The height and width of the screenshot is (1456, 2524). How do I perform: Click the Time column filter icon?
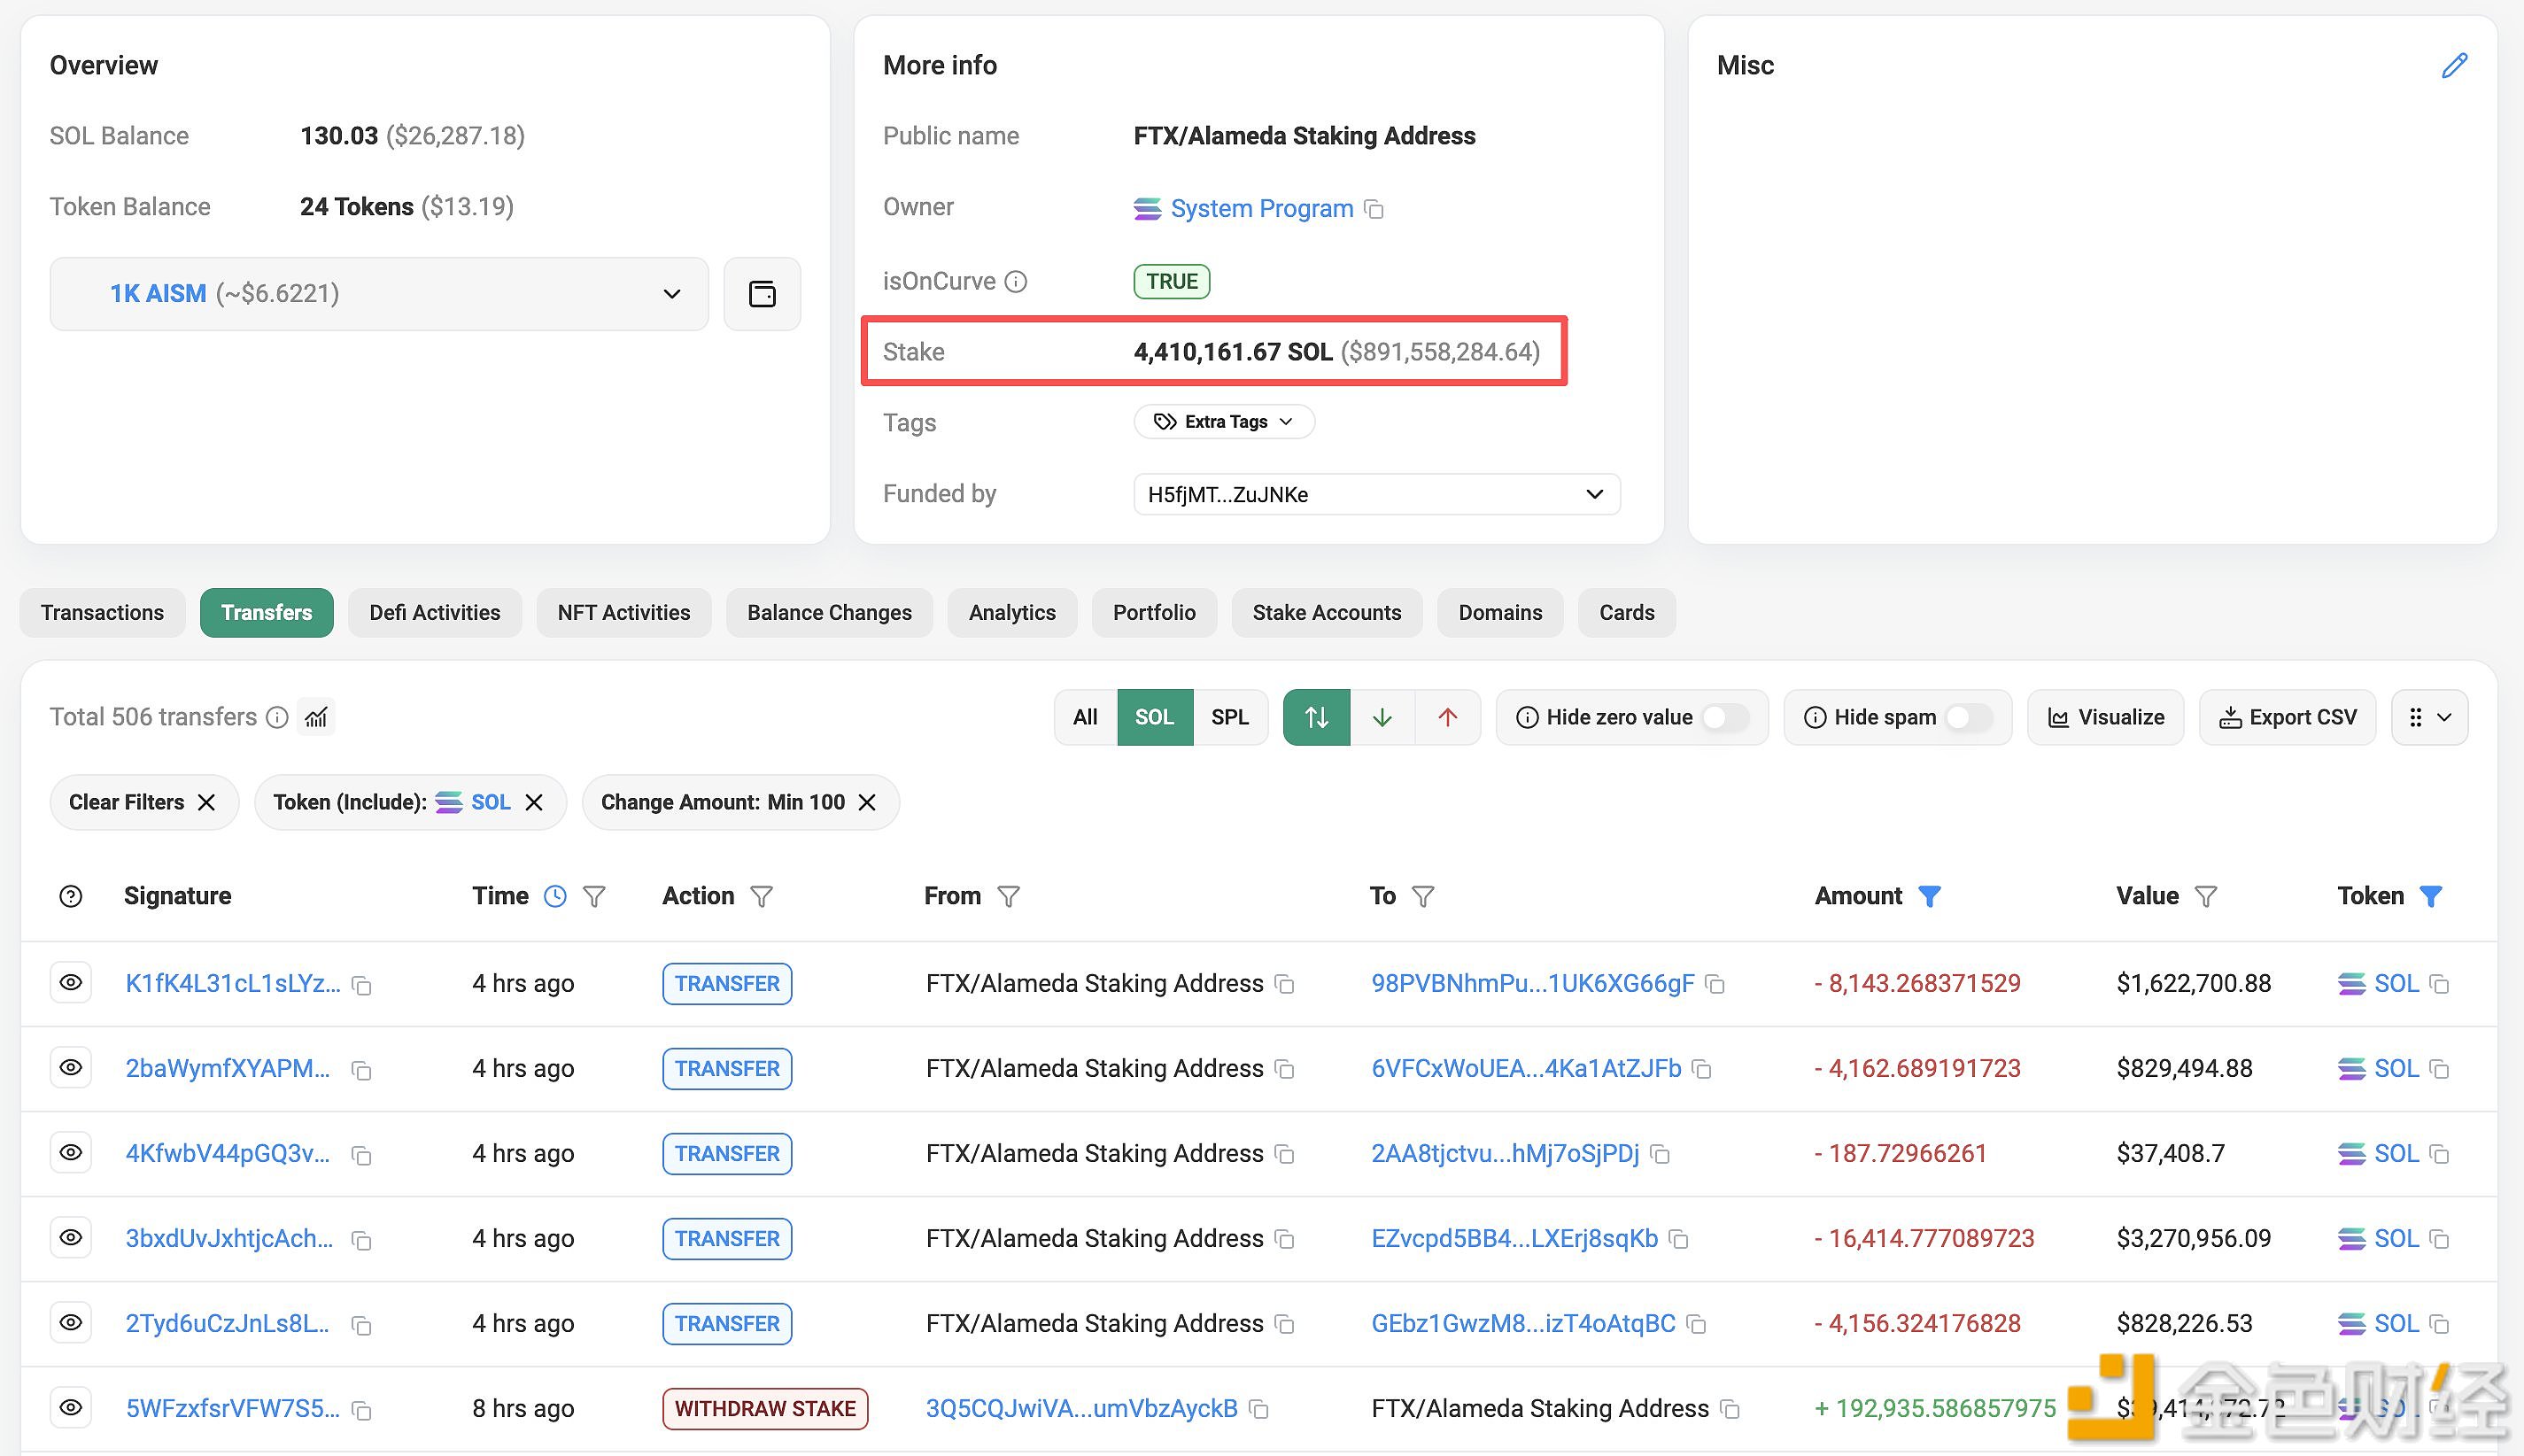594,897
